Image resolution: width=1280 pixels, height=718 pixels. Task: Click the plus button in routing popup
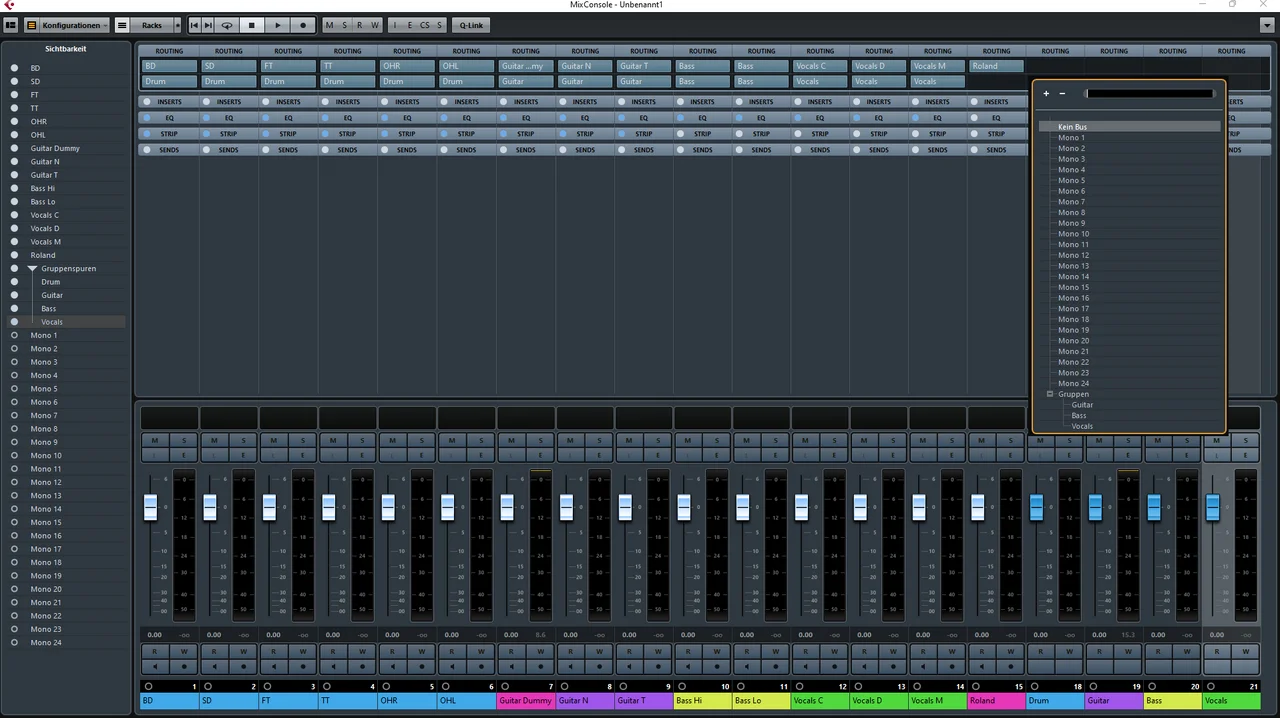pyautogui.click(x=1046, y=94)
